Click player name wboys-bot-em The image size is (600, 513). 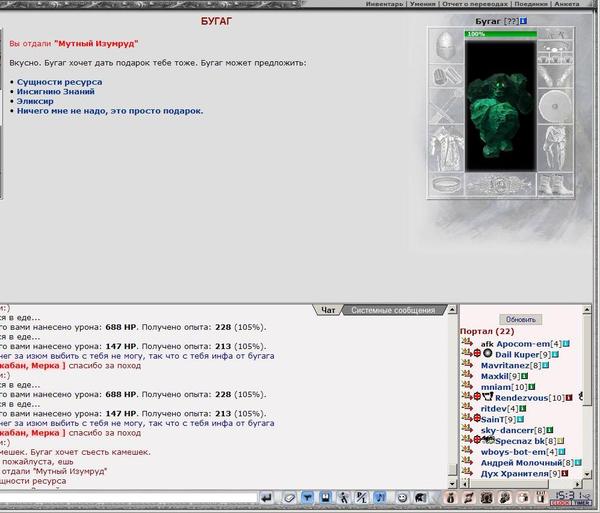tap(513, 452)
